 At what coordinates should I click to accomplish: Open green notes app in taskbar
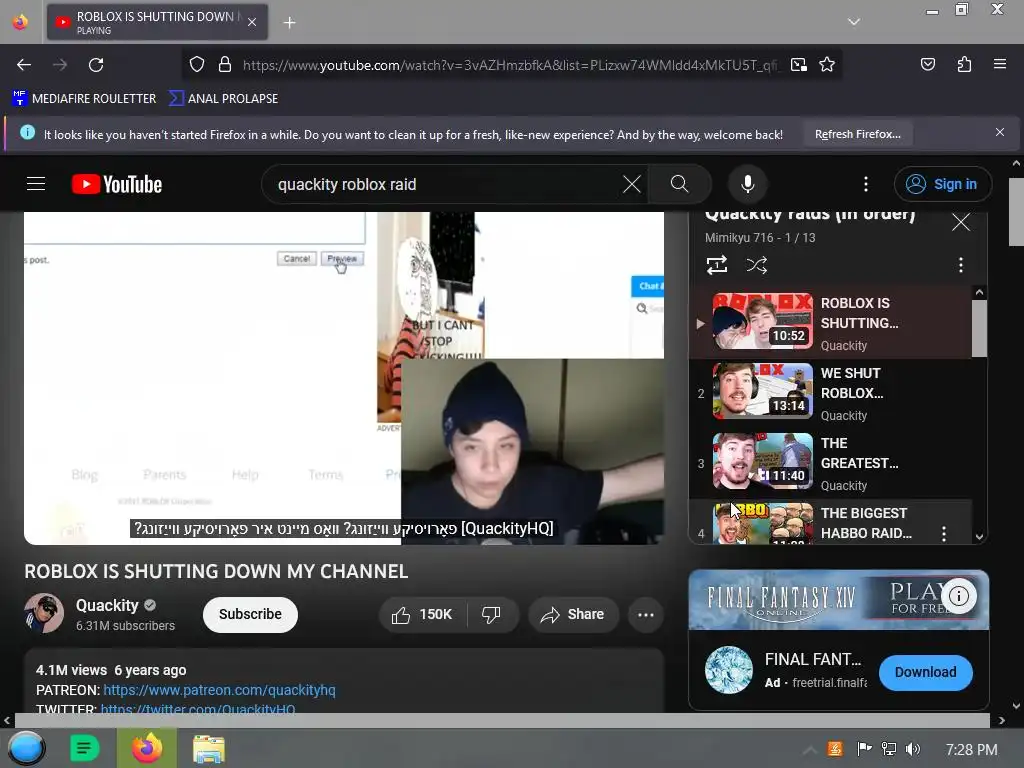pyautogui.click(x=85, y=748)
